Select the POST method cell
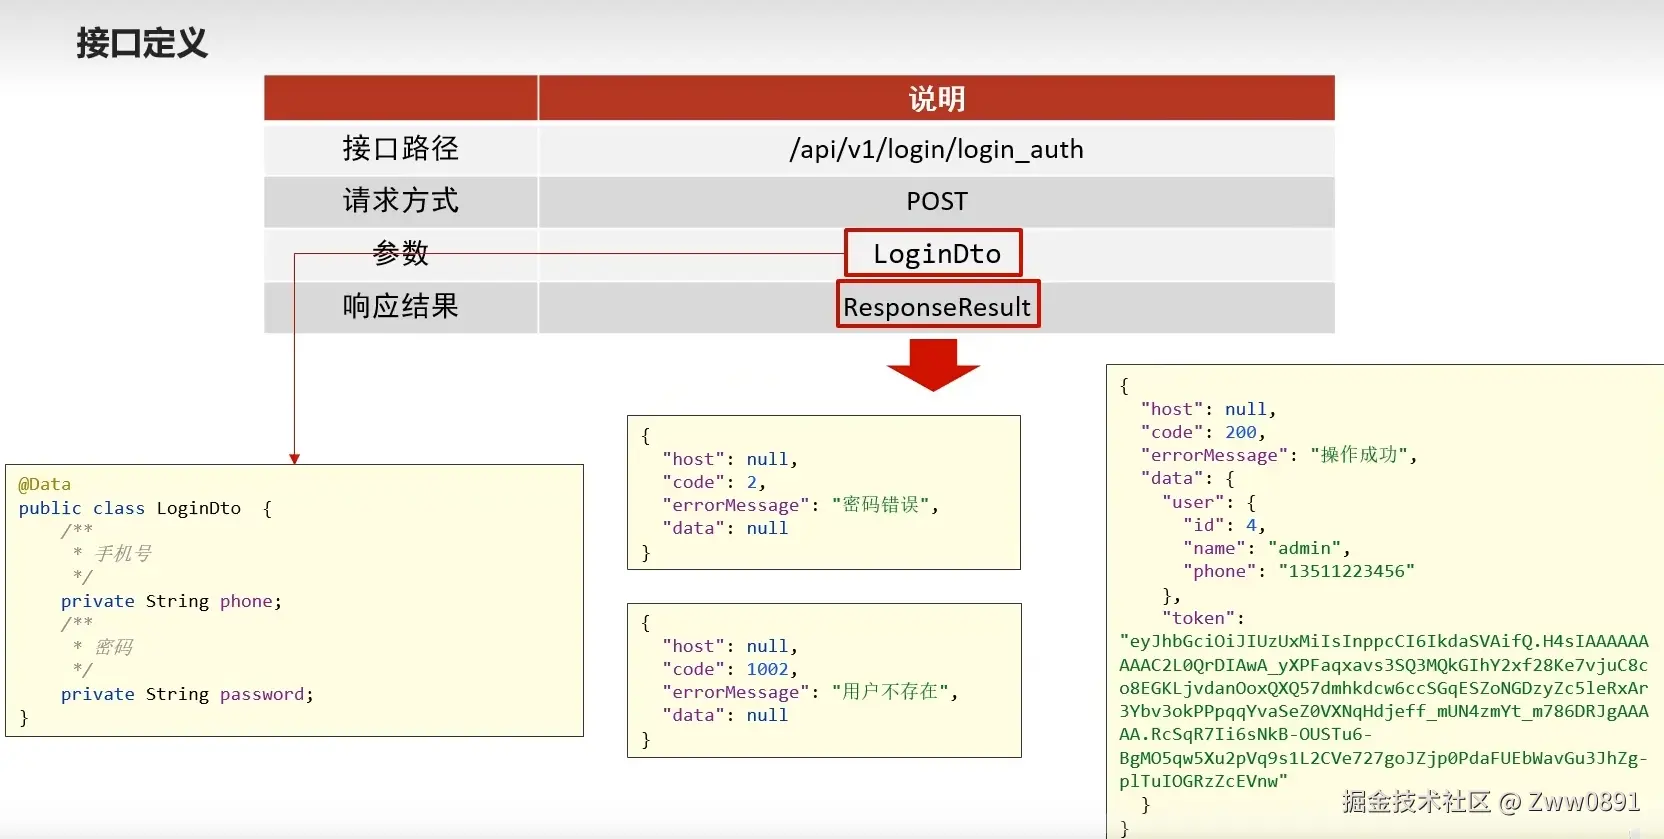Image resolution: width=1664 pixels, height=839 pixels. click(x=936, y=202)
